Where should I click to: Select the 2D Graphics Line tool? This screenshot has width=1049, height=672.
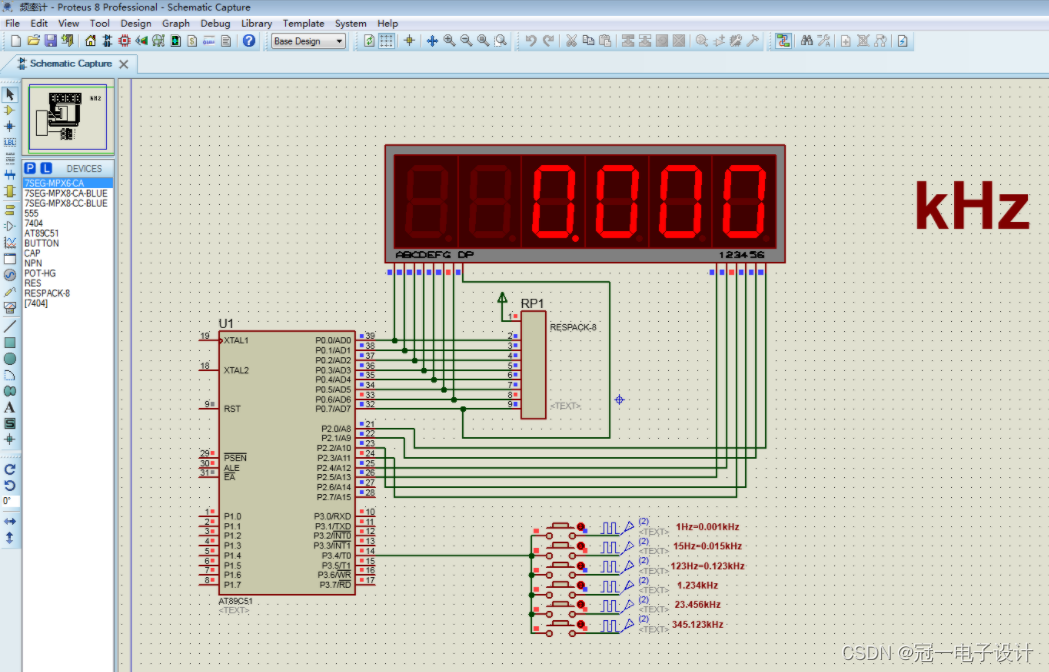10,327
